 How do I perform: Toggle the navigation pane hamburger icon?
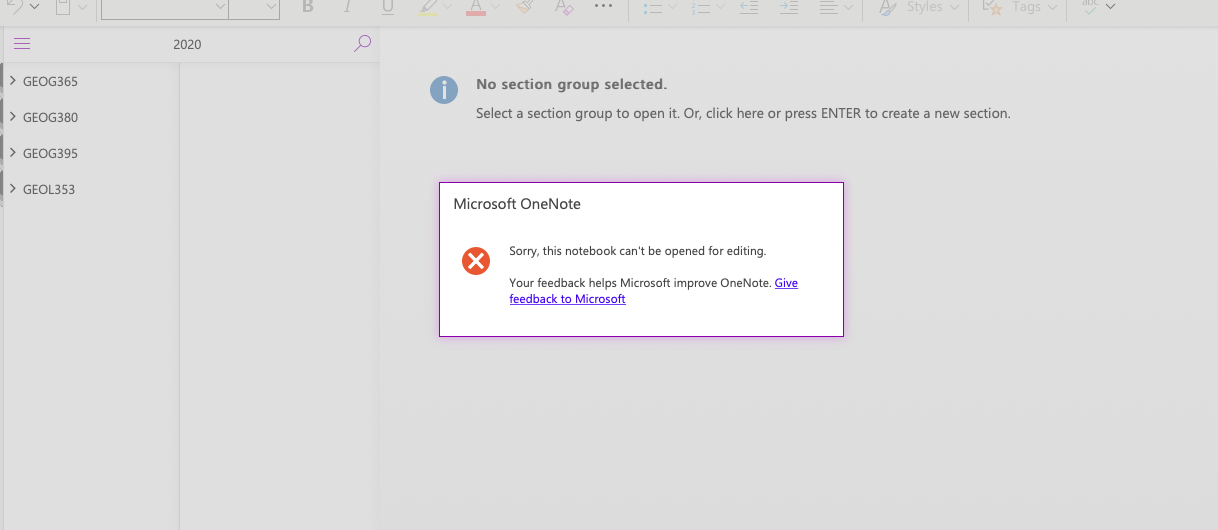22,44
